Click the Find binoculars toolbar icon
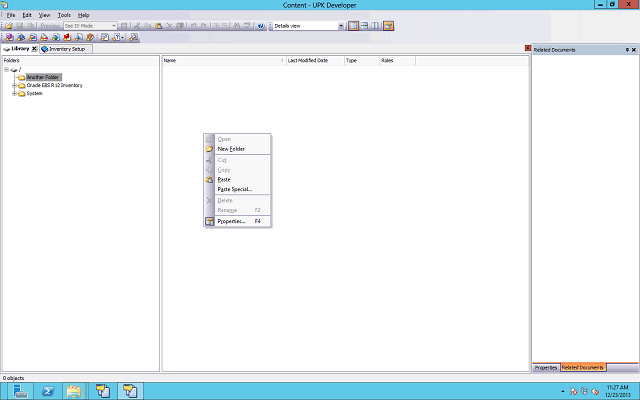Viewport: 640px width, 400px height. pos(236,26)
